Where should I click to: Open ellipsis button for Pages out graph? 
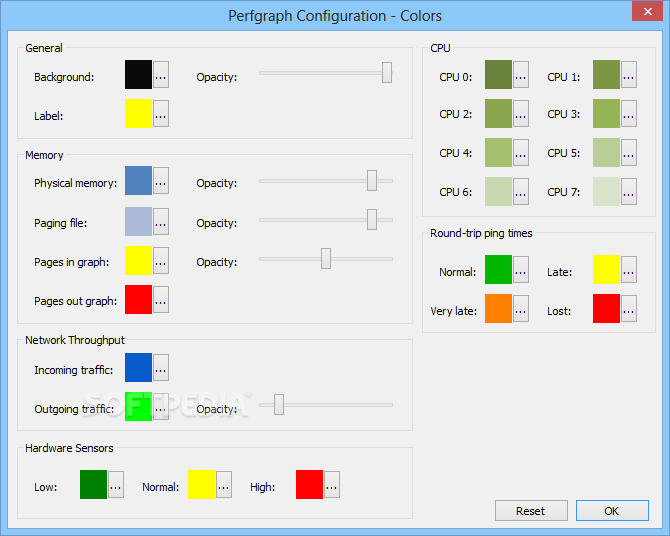point(161,299)
